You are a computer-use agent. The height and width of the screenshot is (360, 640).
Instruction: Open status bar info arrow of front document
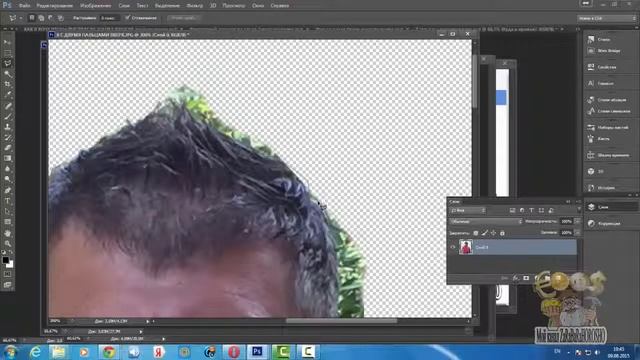click(148, 321)
